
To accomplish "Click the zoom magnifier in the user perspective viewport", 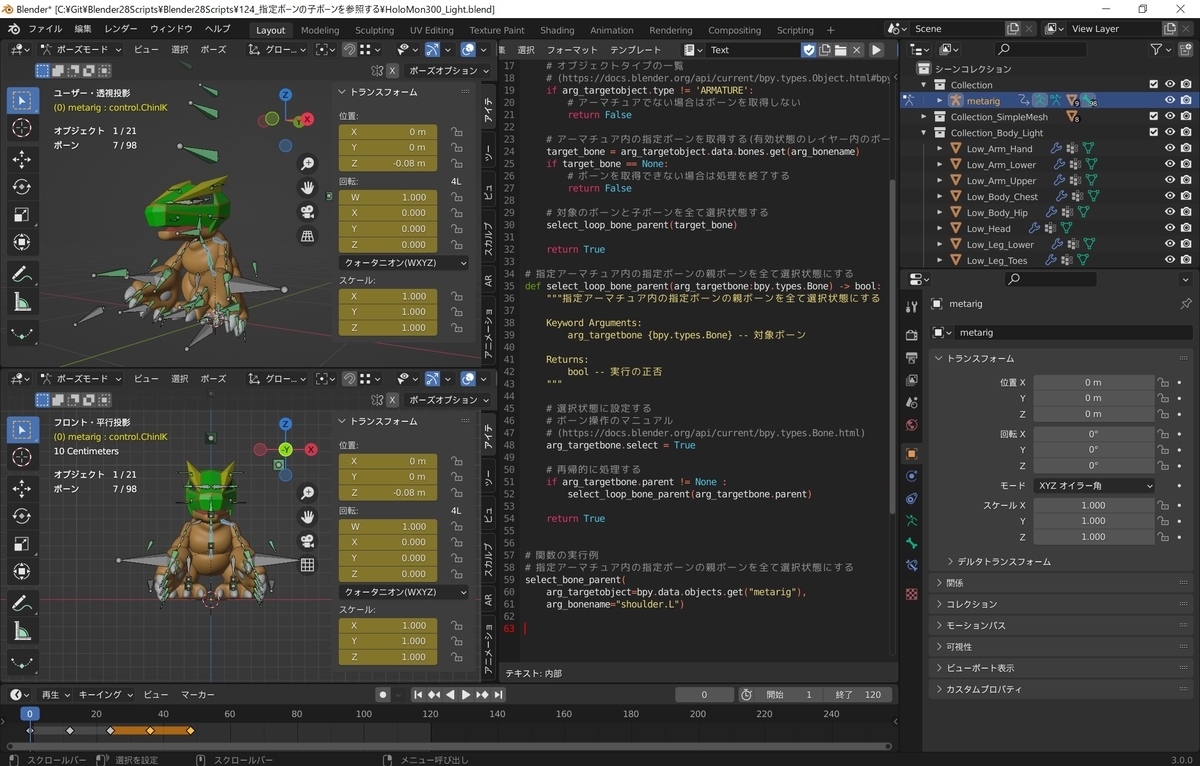I will 308,164.
